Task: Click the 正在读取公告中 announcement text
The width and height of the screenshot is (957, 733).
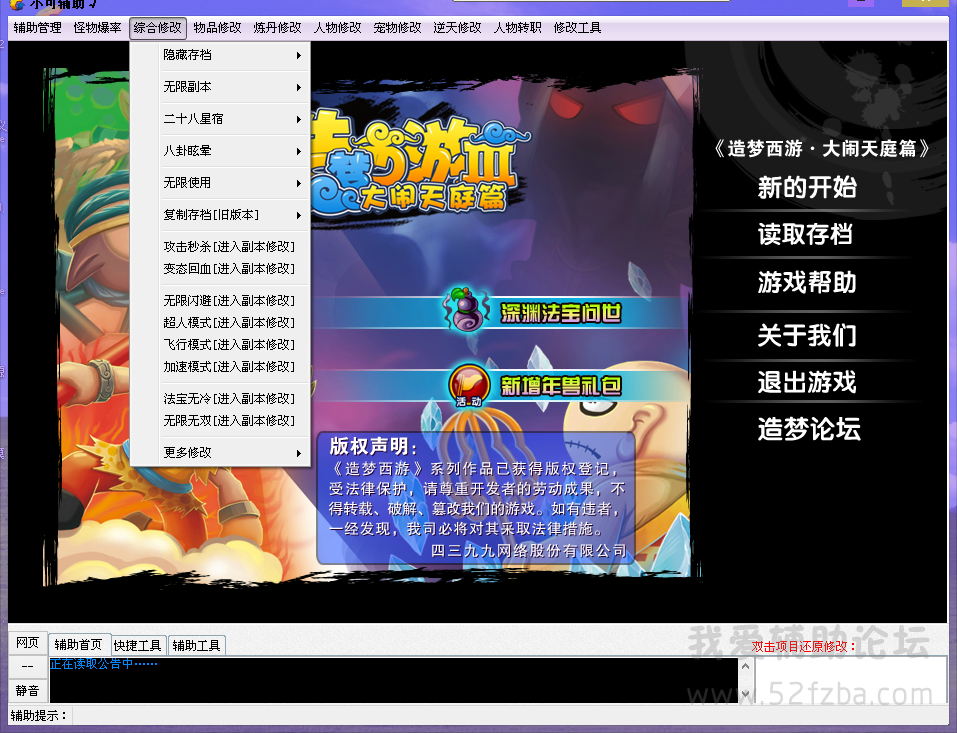Action: pyautogui.click(x=104, y=664)
